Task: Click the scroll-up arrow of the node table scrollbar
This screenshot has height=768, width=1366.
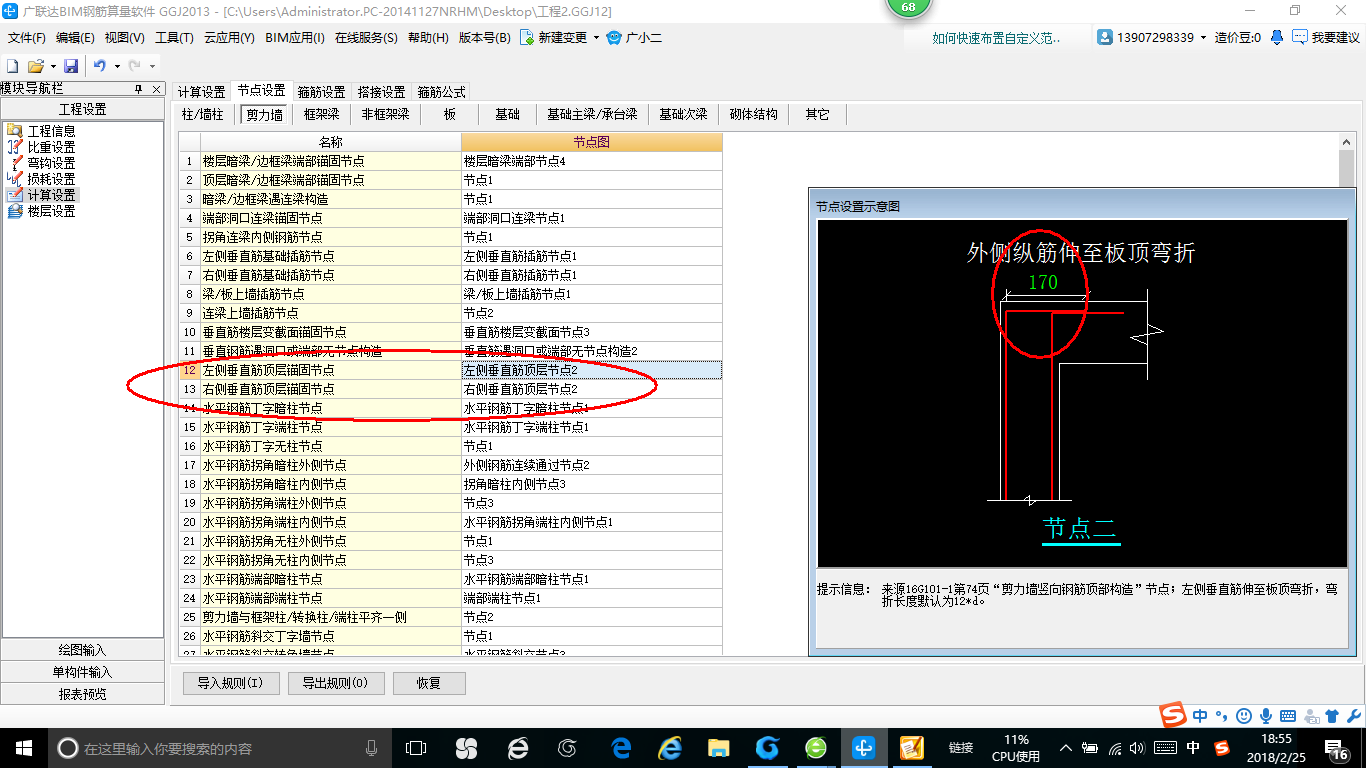Action: 1347,143
